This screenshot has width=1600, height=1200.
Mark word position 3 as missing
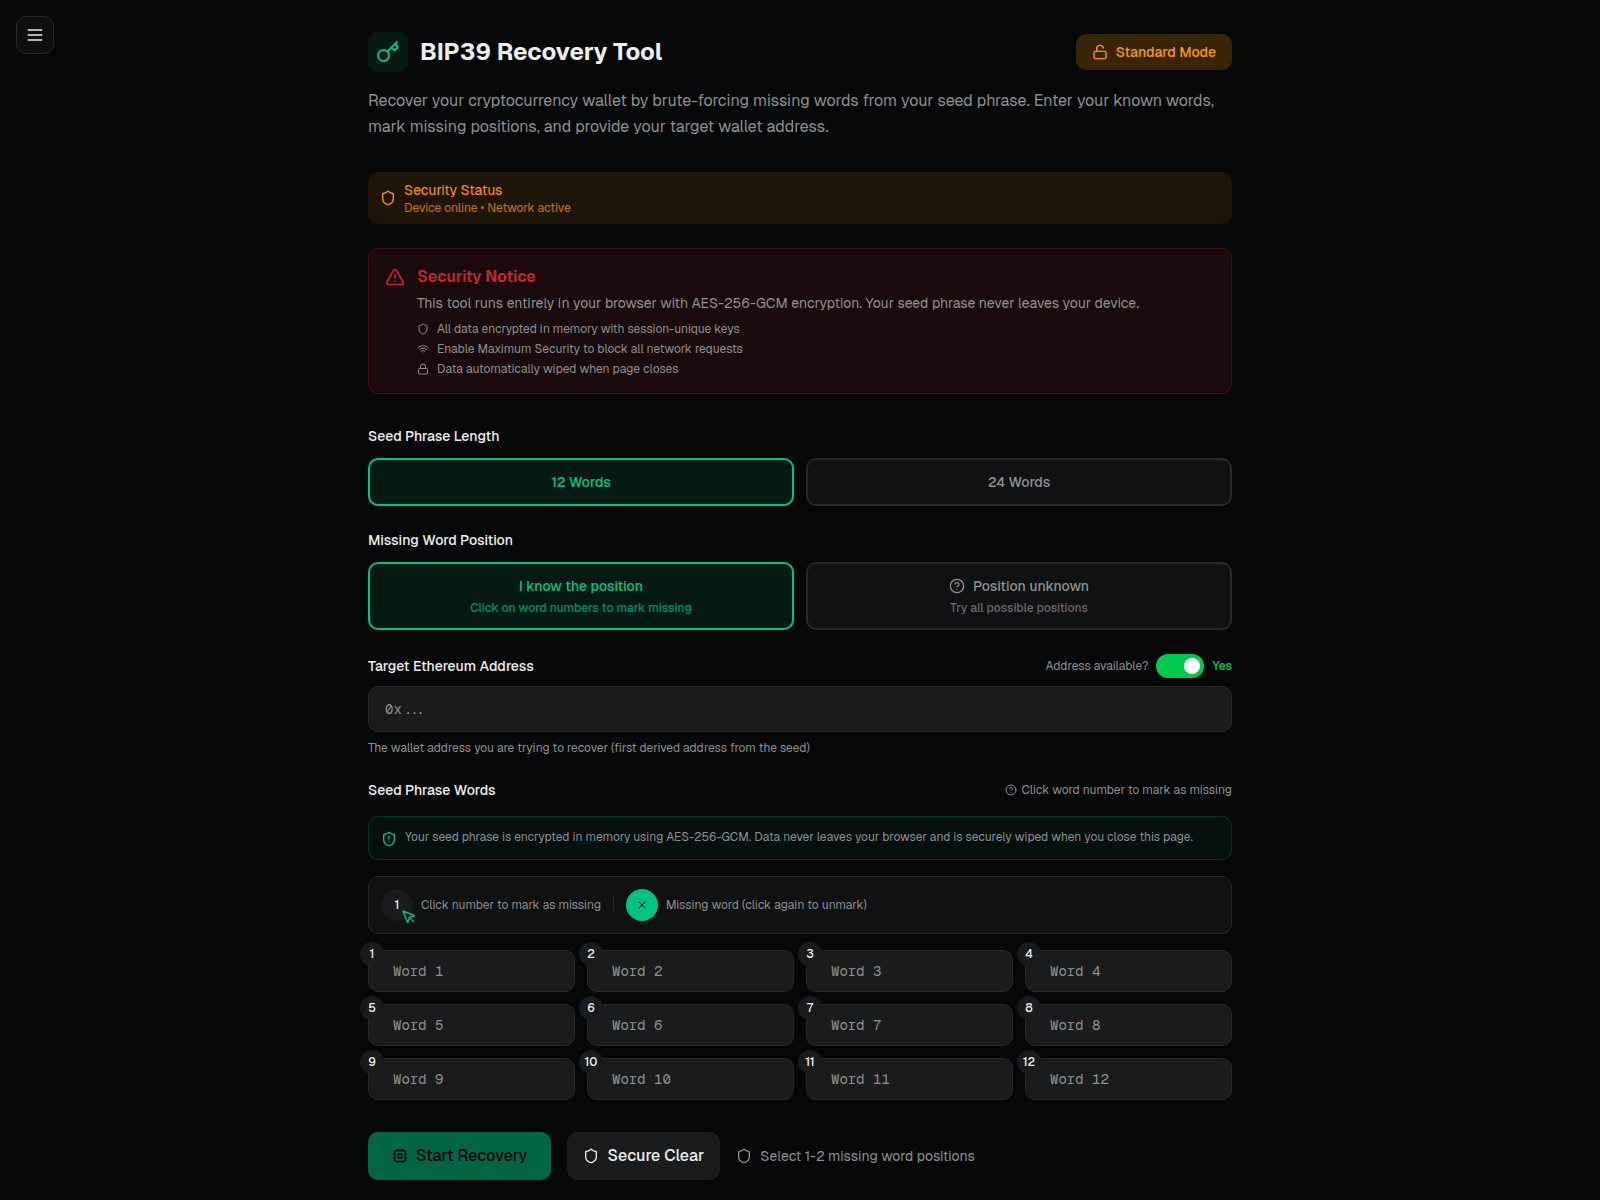(810, 954)
